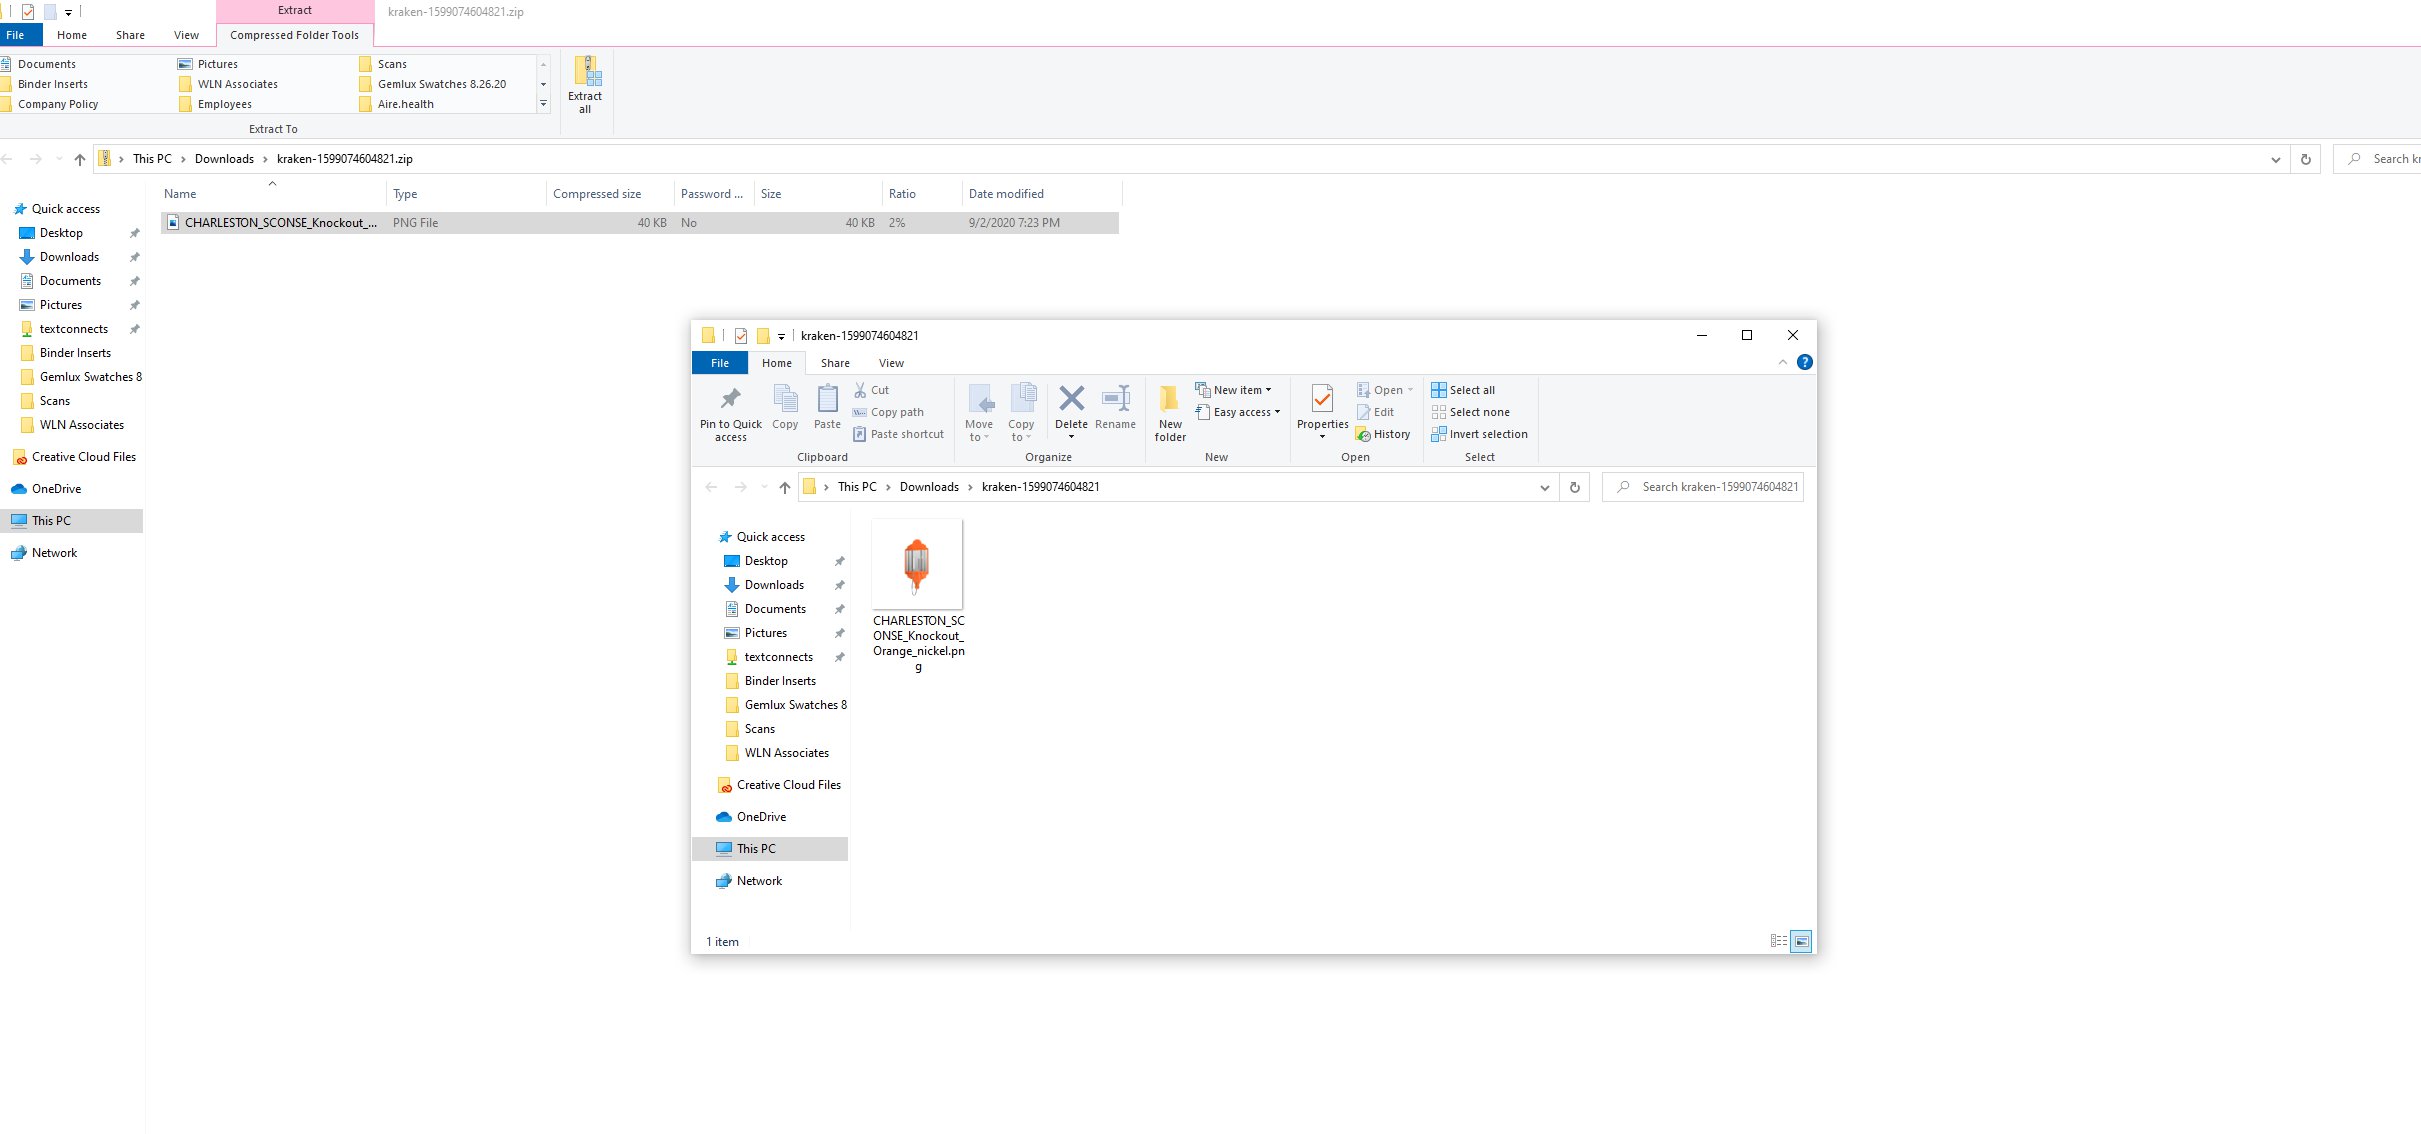
Task: Switch to details view toggle in status bar
Action: tap(1778, 941)
